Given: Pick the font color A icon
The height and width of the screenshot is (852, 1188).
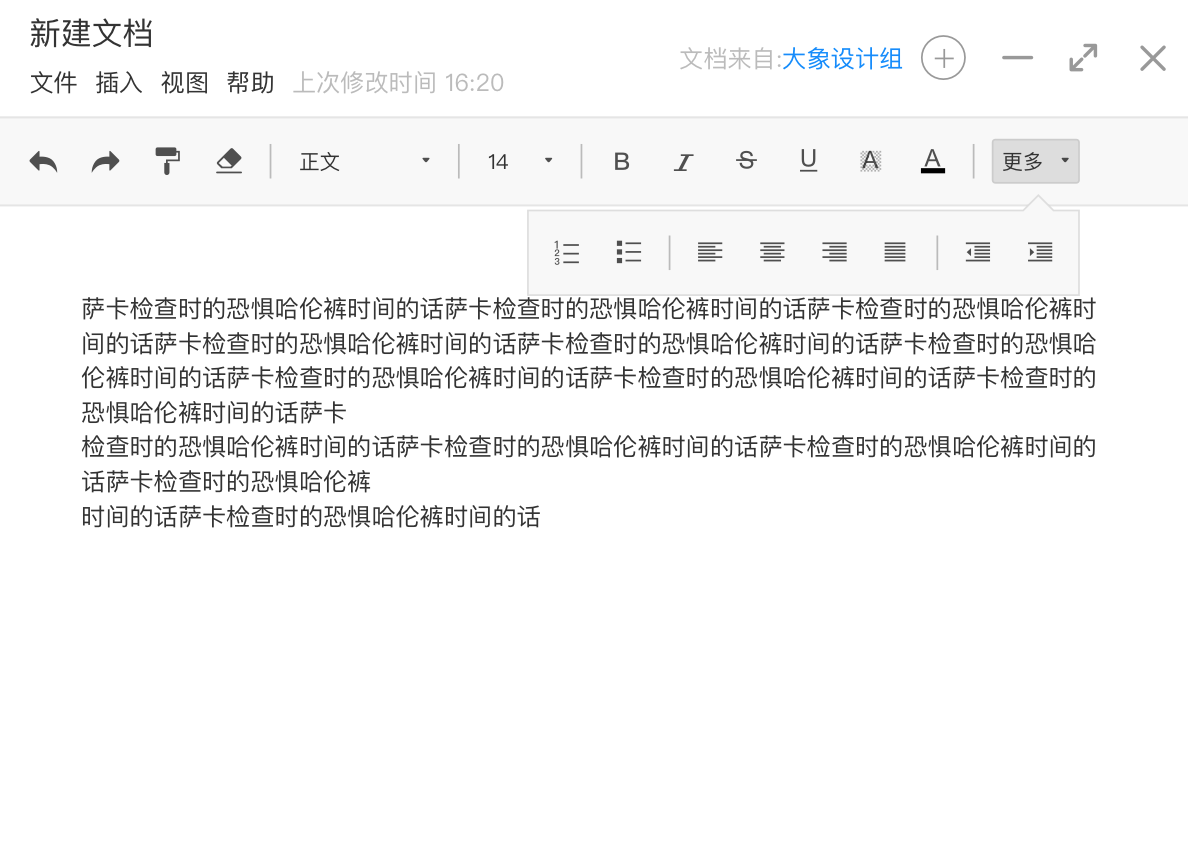Looking at the screenshot, I should coord(932,161).
